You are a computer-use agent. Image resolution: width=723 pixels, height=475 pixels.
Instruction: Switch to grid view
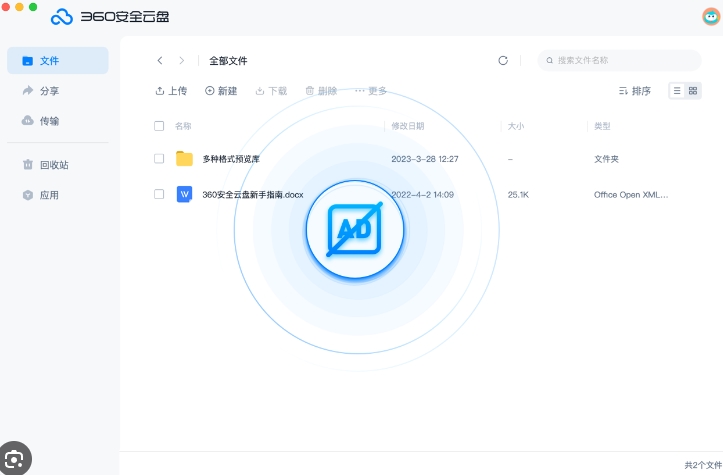tap(693, 91)
